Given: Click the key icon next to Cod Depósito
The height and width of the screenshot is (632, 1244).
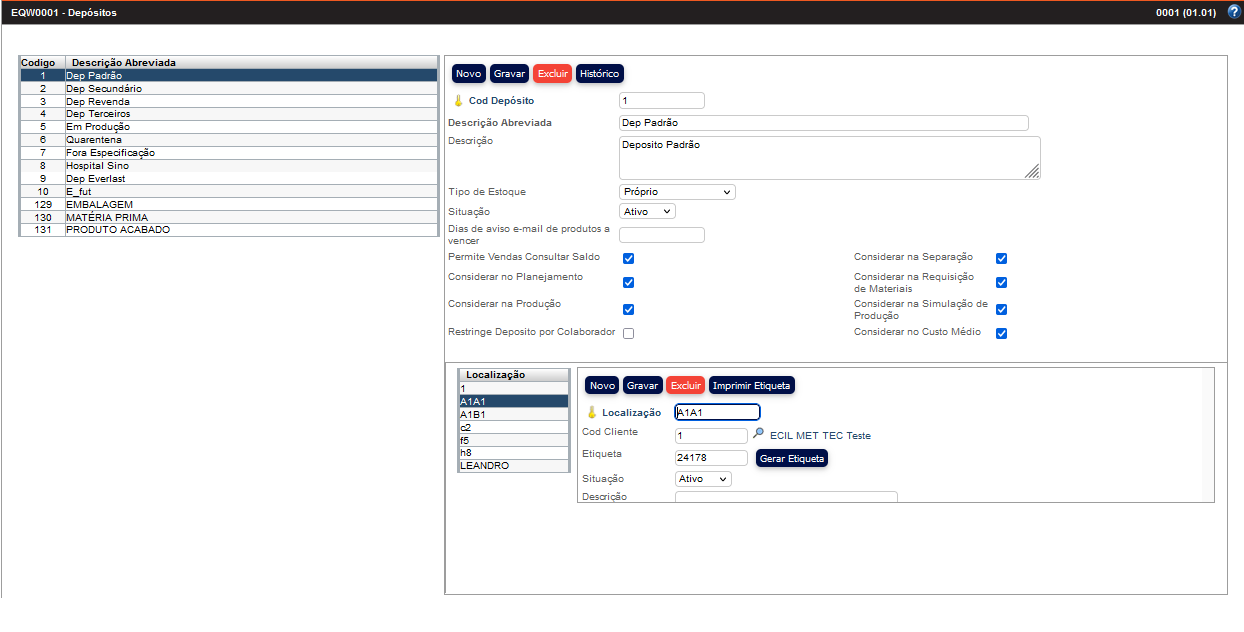Looking at the screenshot, I should point(459,101).
